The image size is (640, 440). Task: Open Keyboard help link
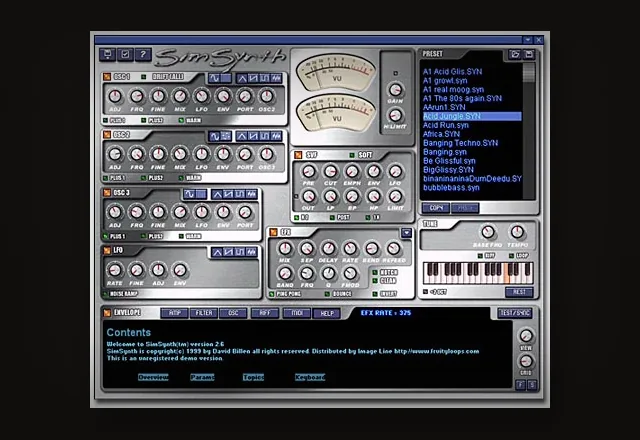310,377
